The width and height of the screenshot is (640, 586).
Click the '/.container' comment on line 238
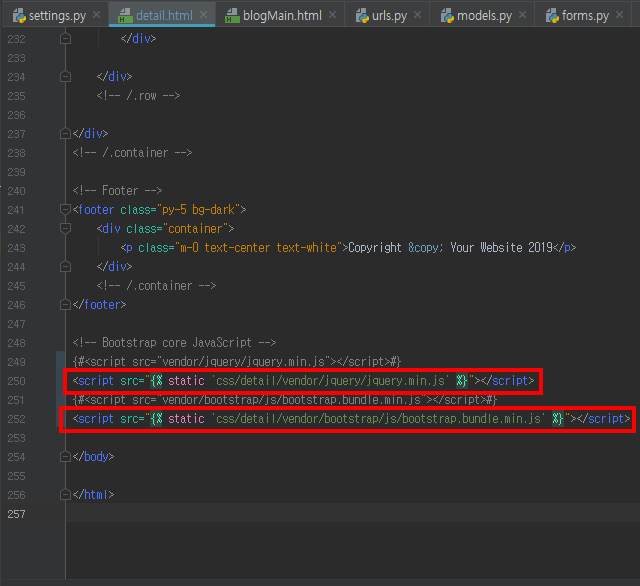coord(132,153)
